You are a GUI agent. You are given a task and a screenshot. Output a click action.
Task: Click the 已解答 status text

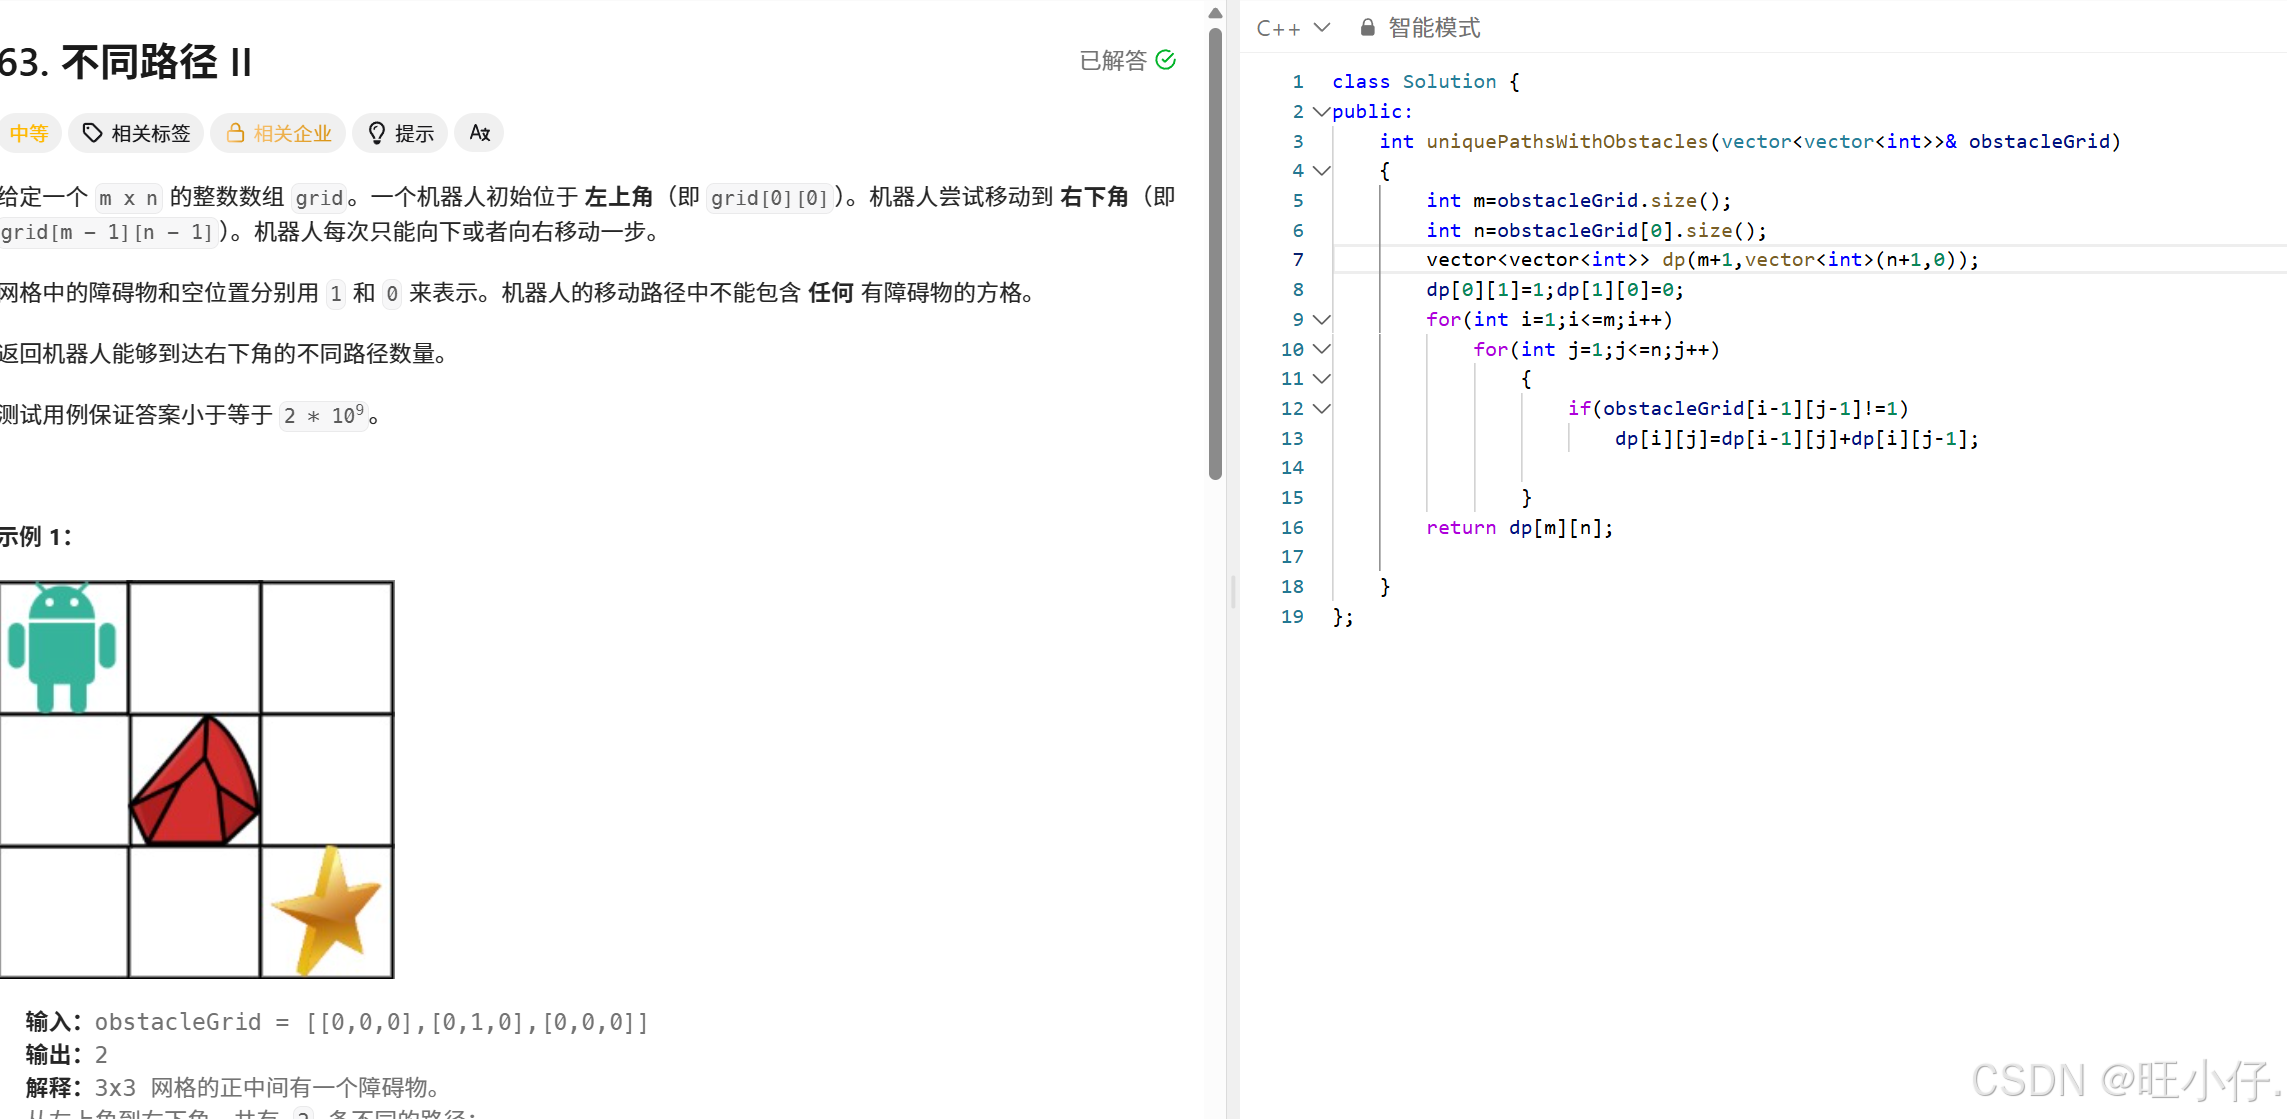[x=1113, y=61]
